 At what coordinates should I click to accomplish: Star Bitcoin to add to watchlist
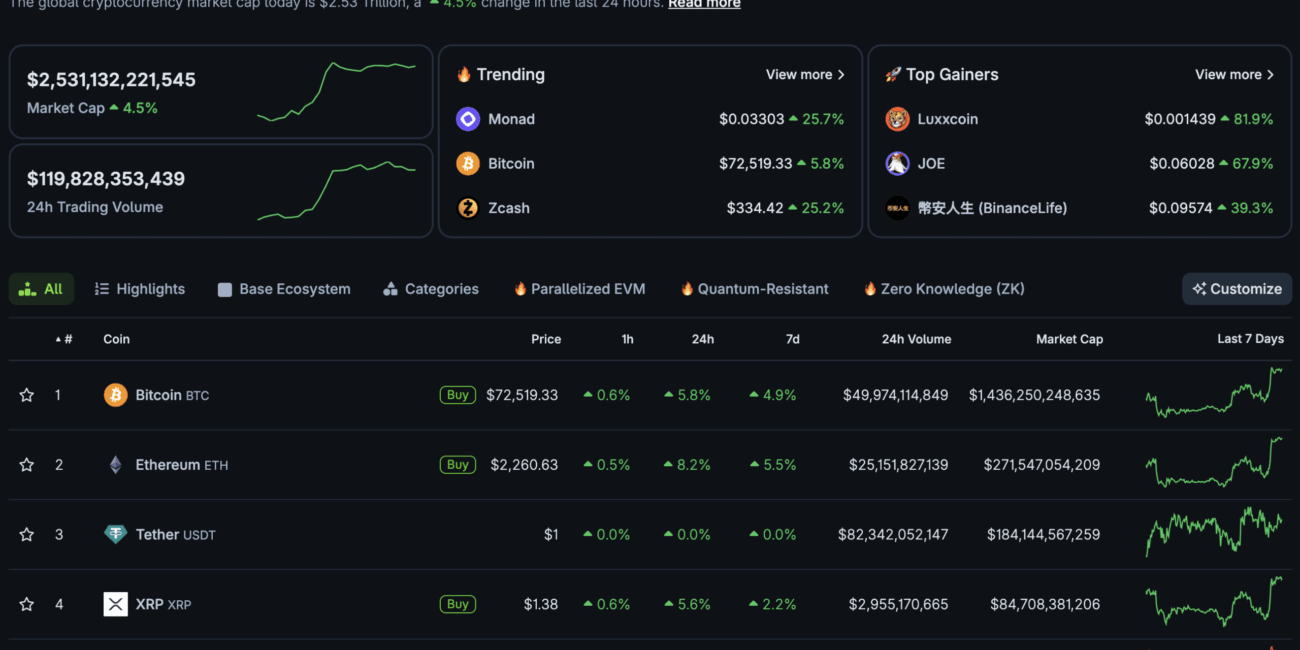tap(27, 395)
